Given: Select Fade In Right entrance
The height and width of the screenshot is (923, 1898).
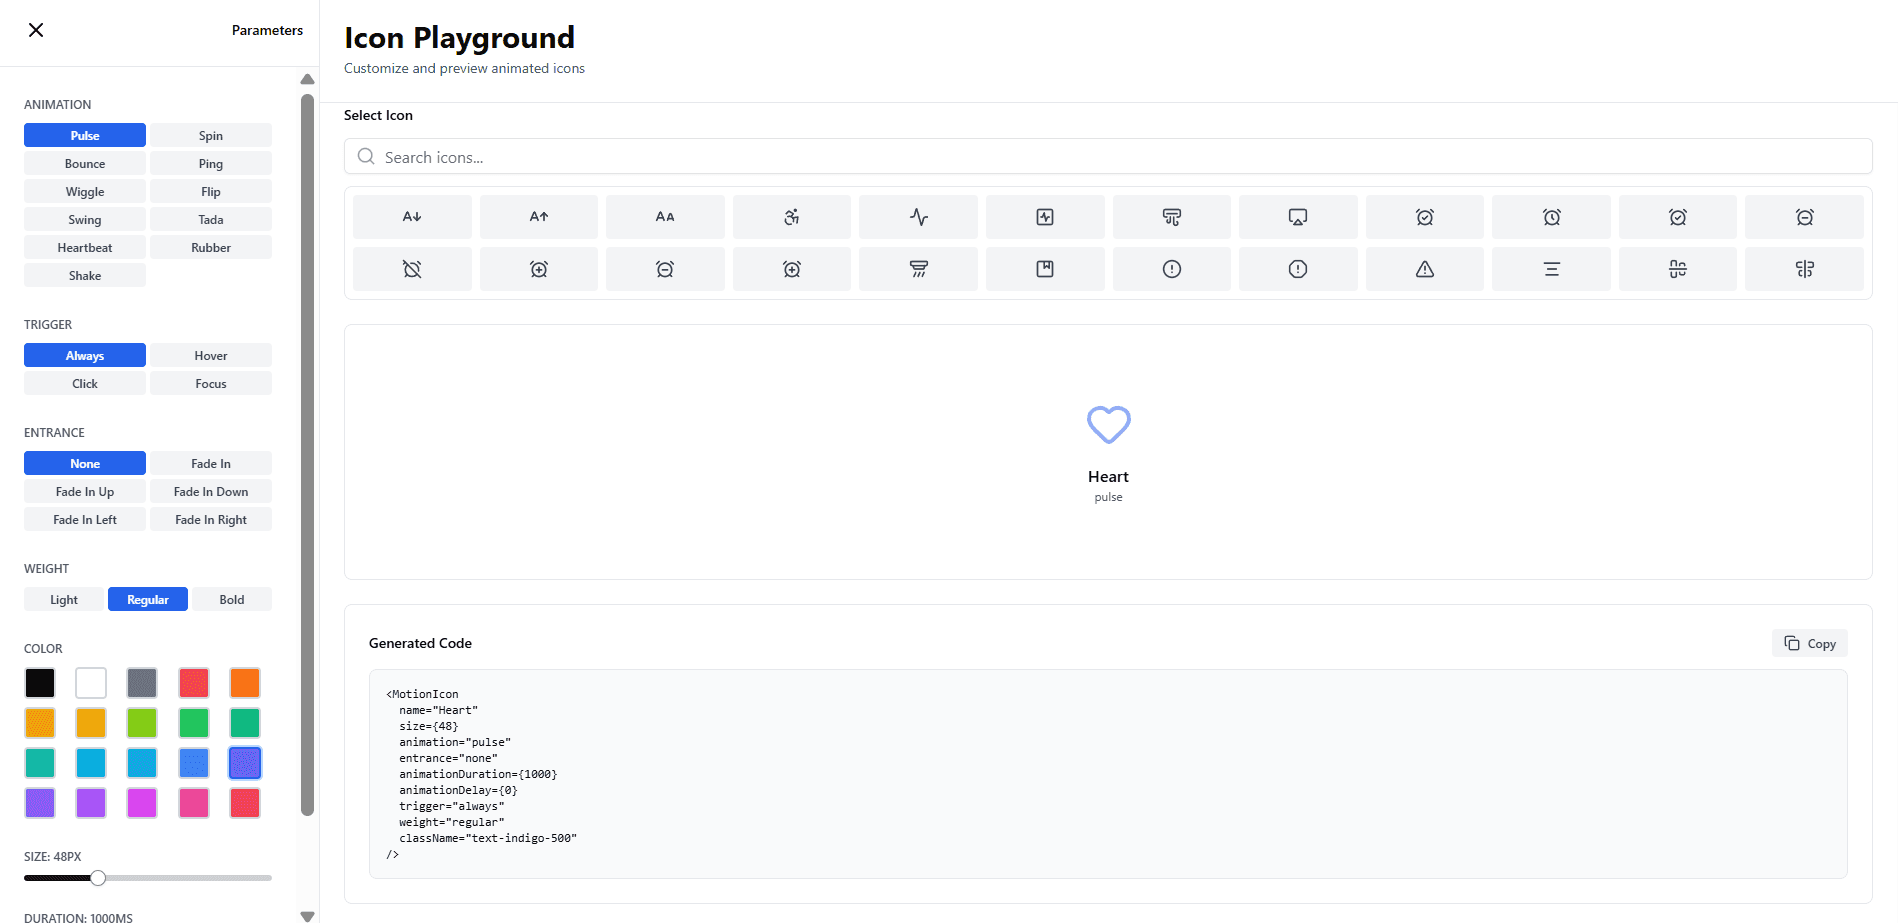Looking at the screenshot, I should click(x=211, y=519).
